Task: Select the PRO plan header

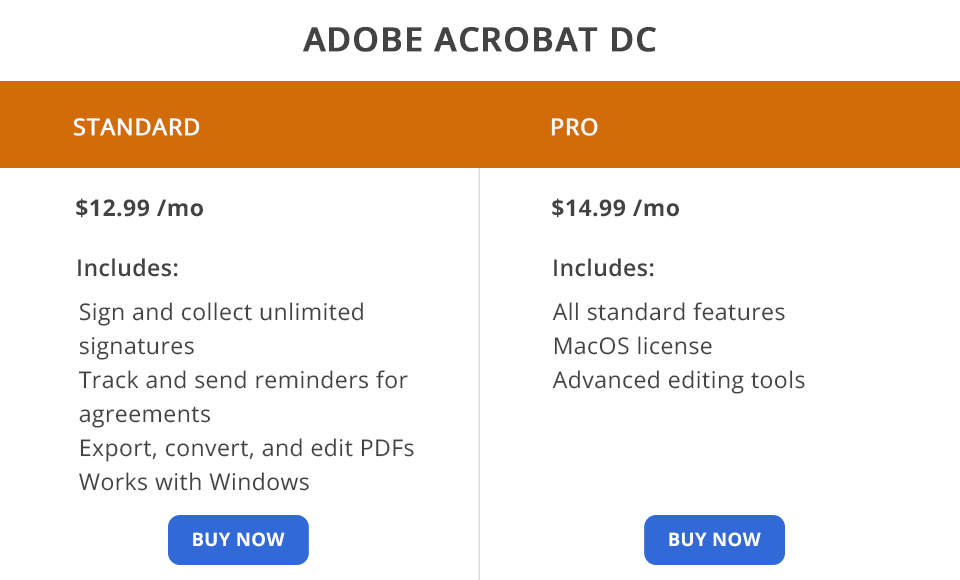Action: coord(574,127)
